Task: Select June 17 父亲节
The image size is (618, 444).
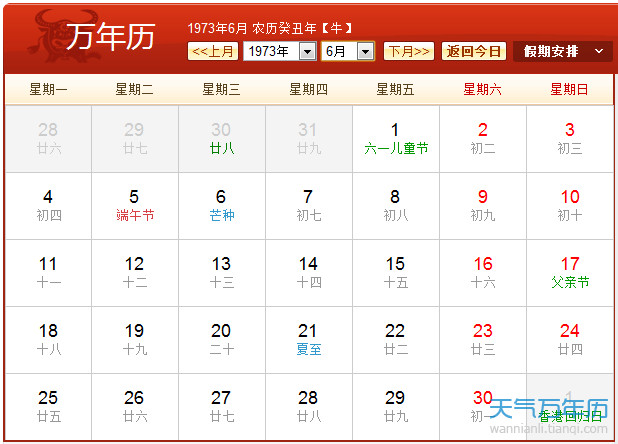Action: coord(570,273)
